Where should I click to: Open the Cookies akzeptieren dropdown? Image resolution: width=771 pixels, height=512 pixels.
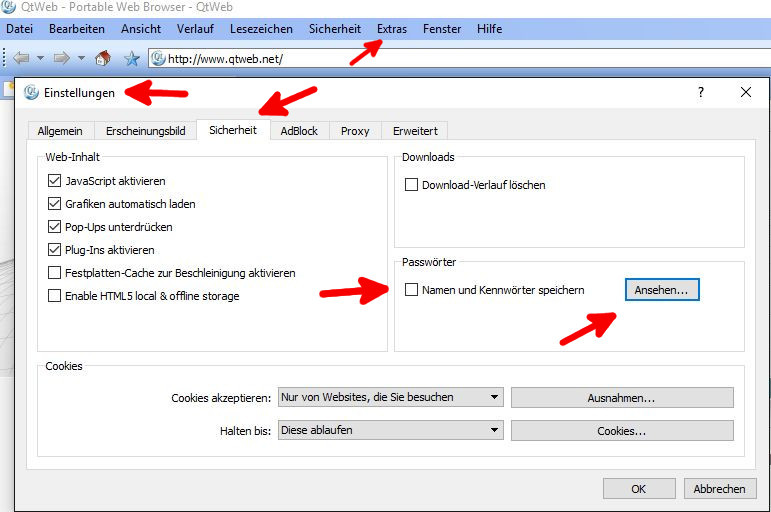[x=391, y=397]
